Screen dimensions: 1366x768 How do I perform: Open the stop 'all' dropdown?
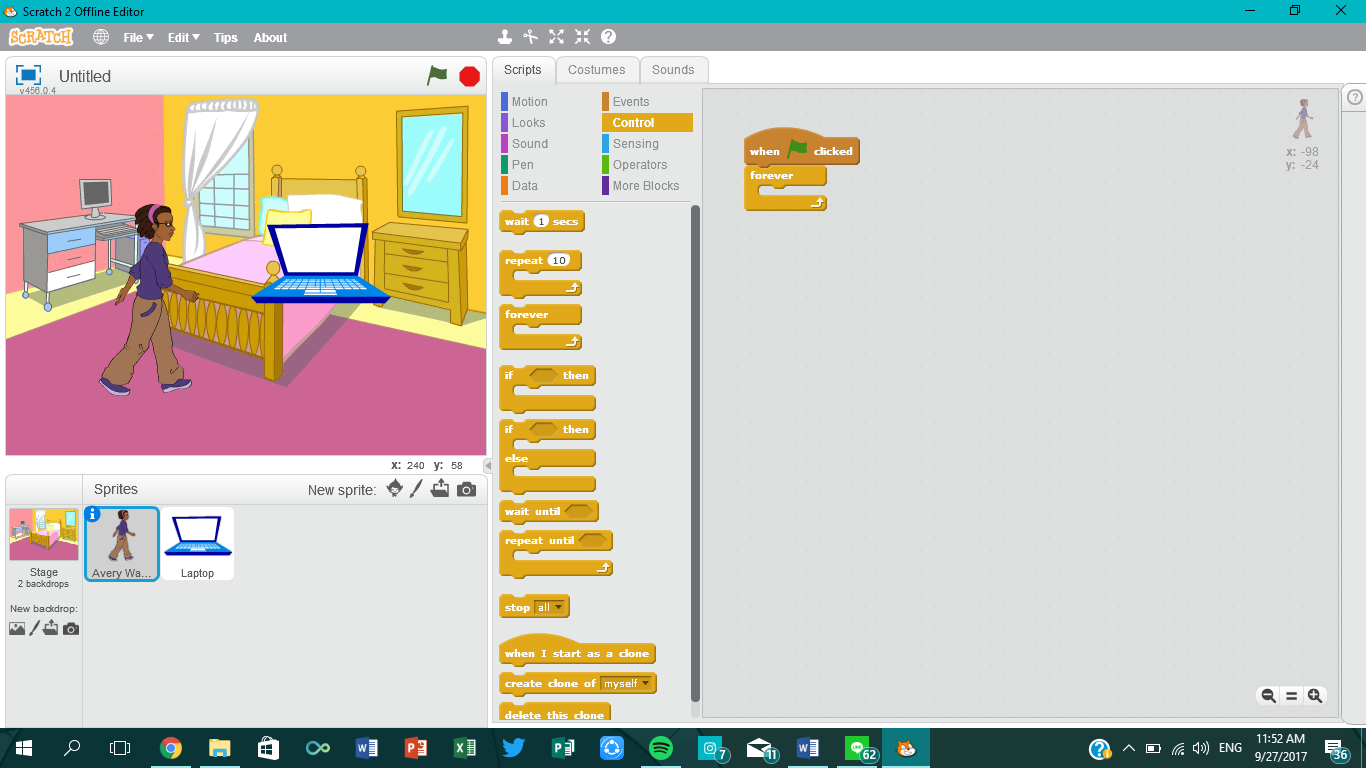coord(556,605)
